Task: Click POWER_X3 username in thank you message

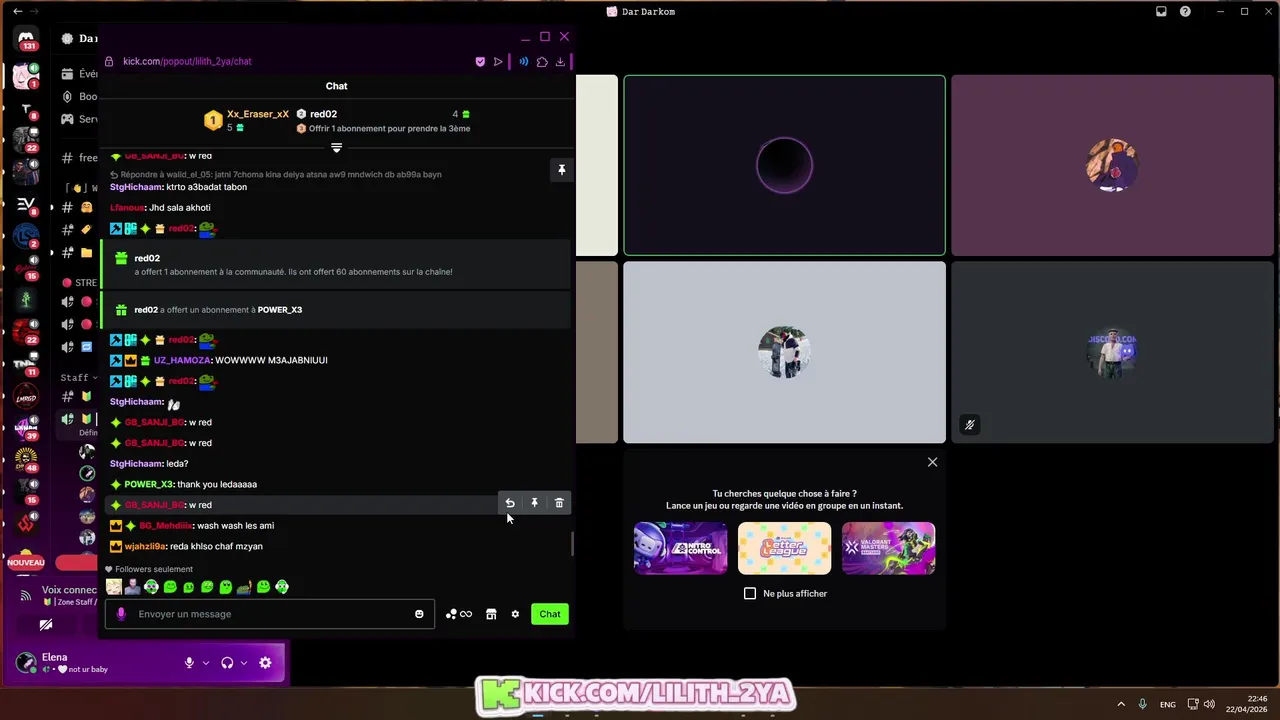Action: point(148,484)
